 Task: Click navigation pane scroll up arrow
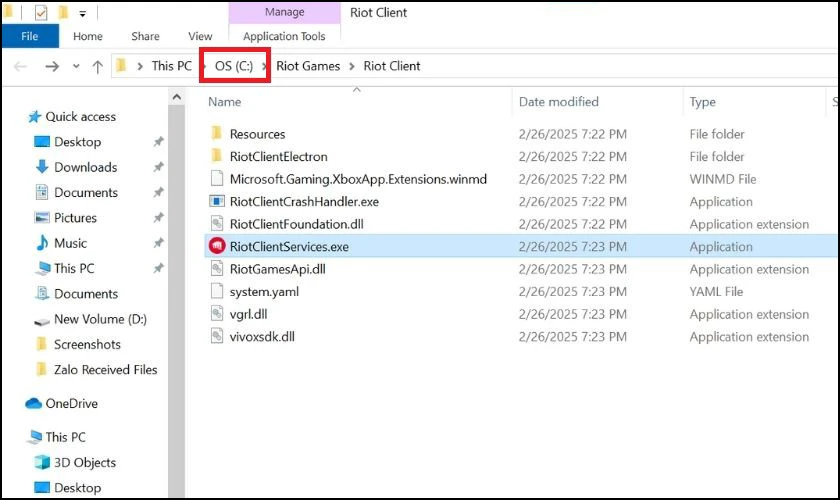pyautogui.click(x=176, y=98)
